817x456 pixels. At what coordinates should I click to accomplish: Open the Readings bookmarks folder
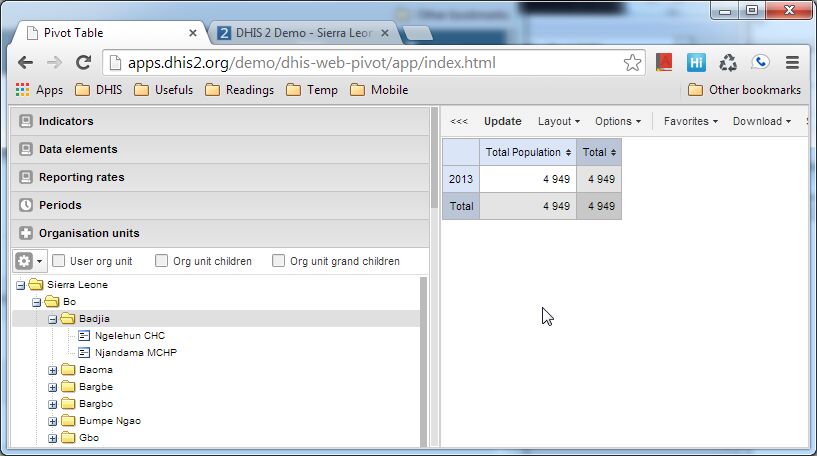(240, 90)
